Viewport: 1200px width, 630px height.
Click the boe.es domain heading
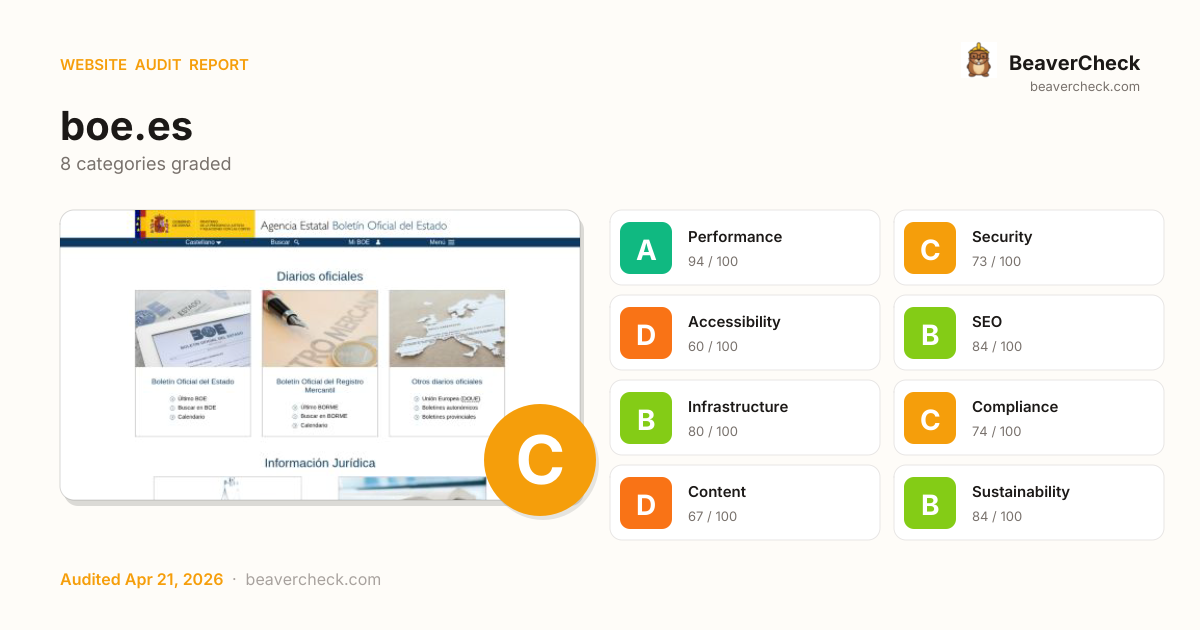click(126, 126)
